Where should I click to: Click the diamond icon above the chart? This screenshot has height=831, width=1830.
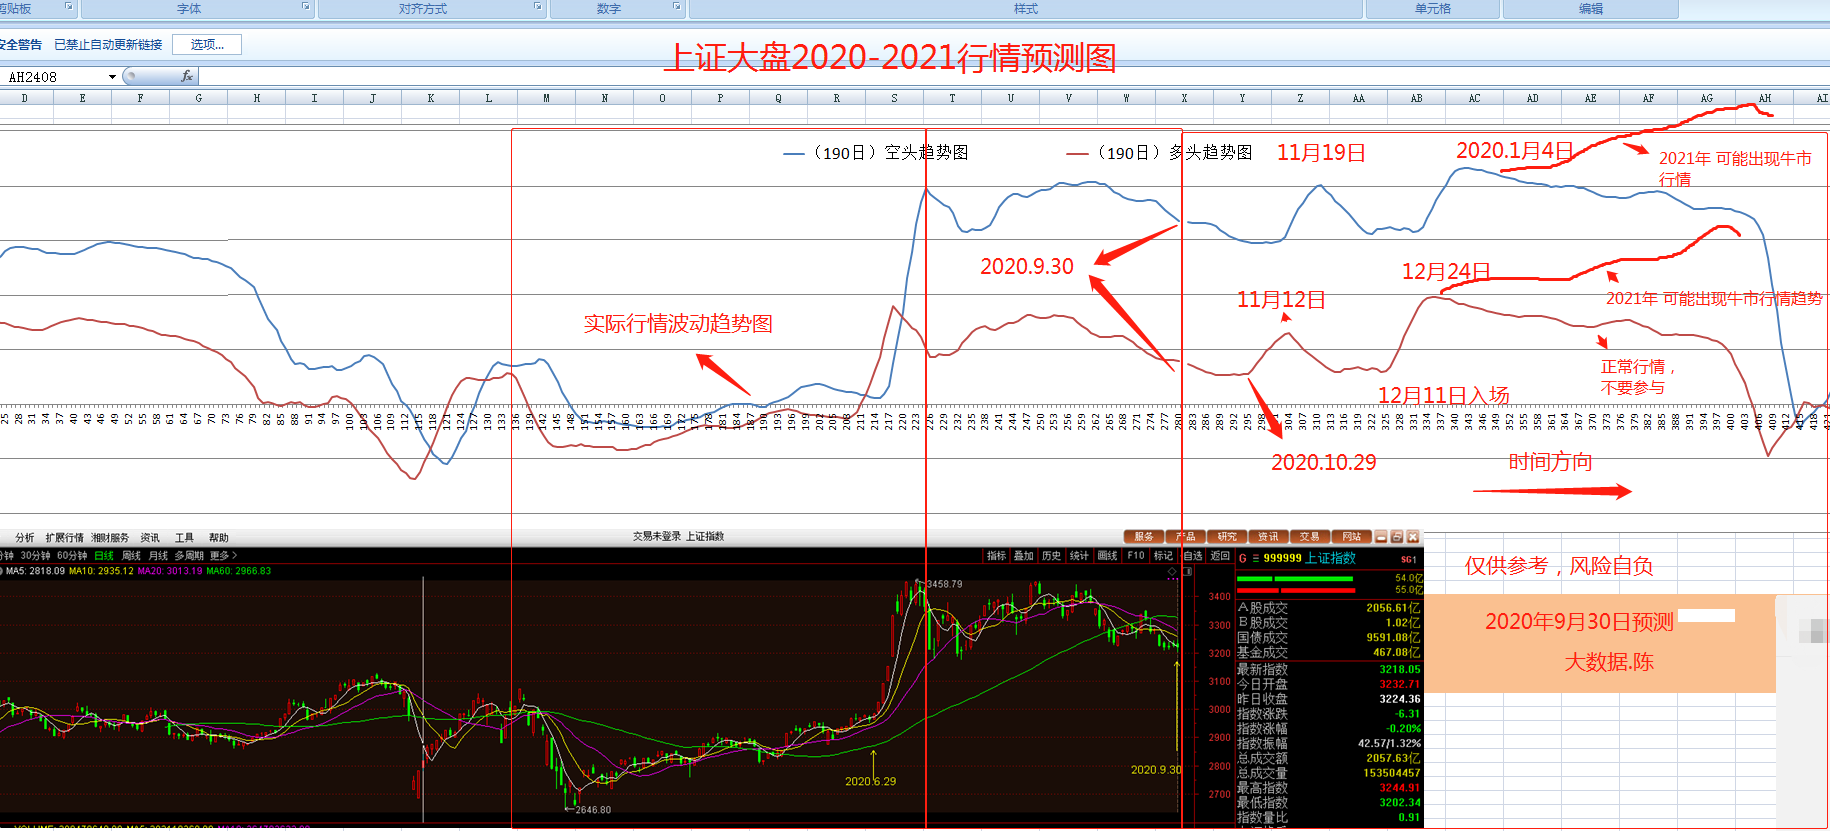pos(1172,572)
